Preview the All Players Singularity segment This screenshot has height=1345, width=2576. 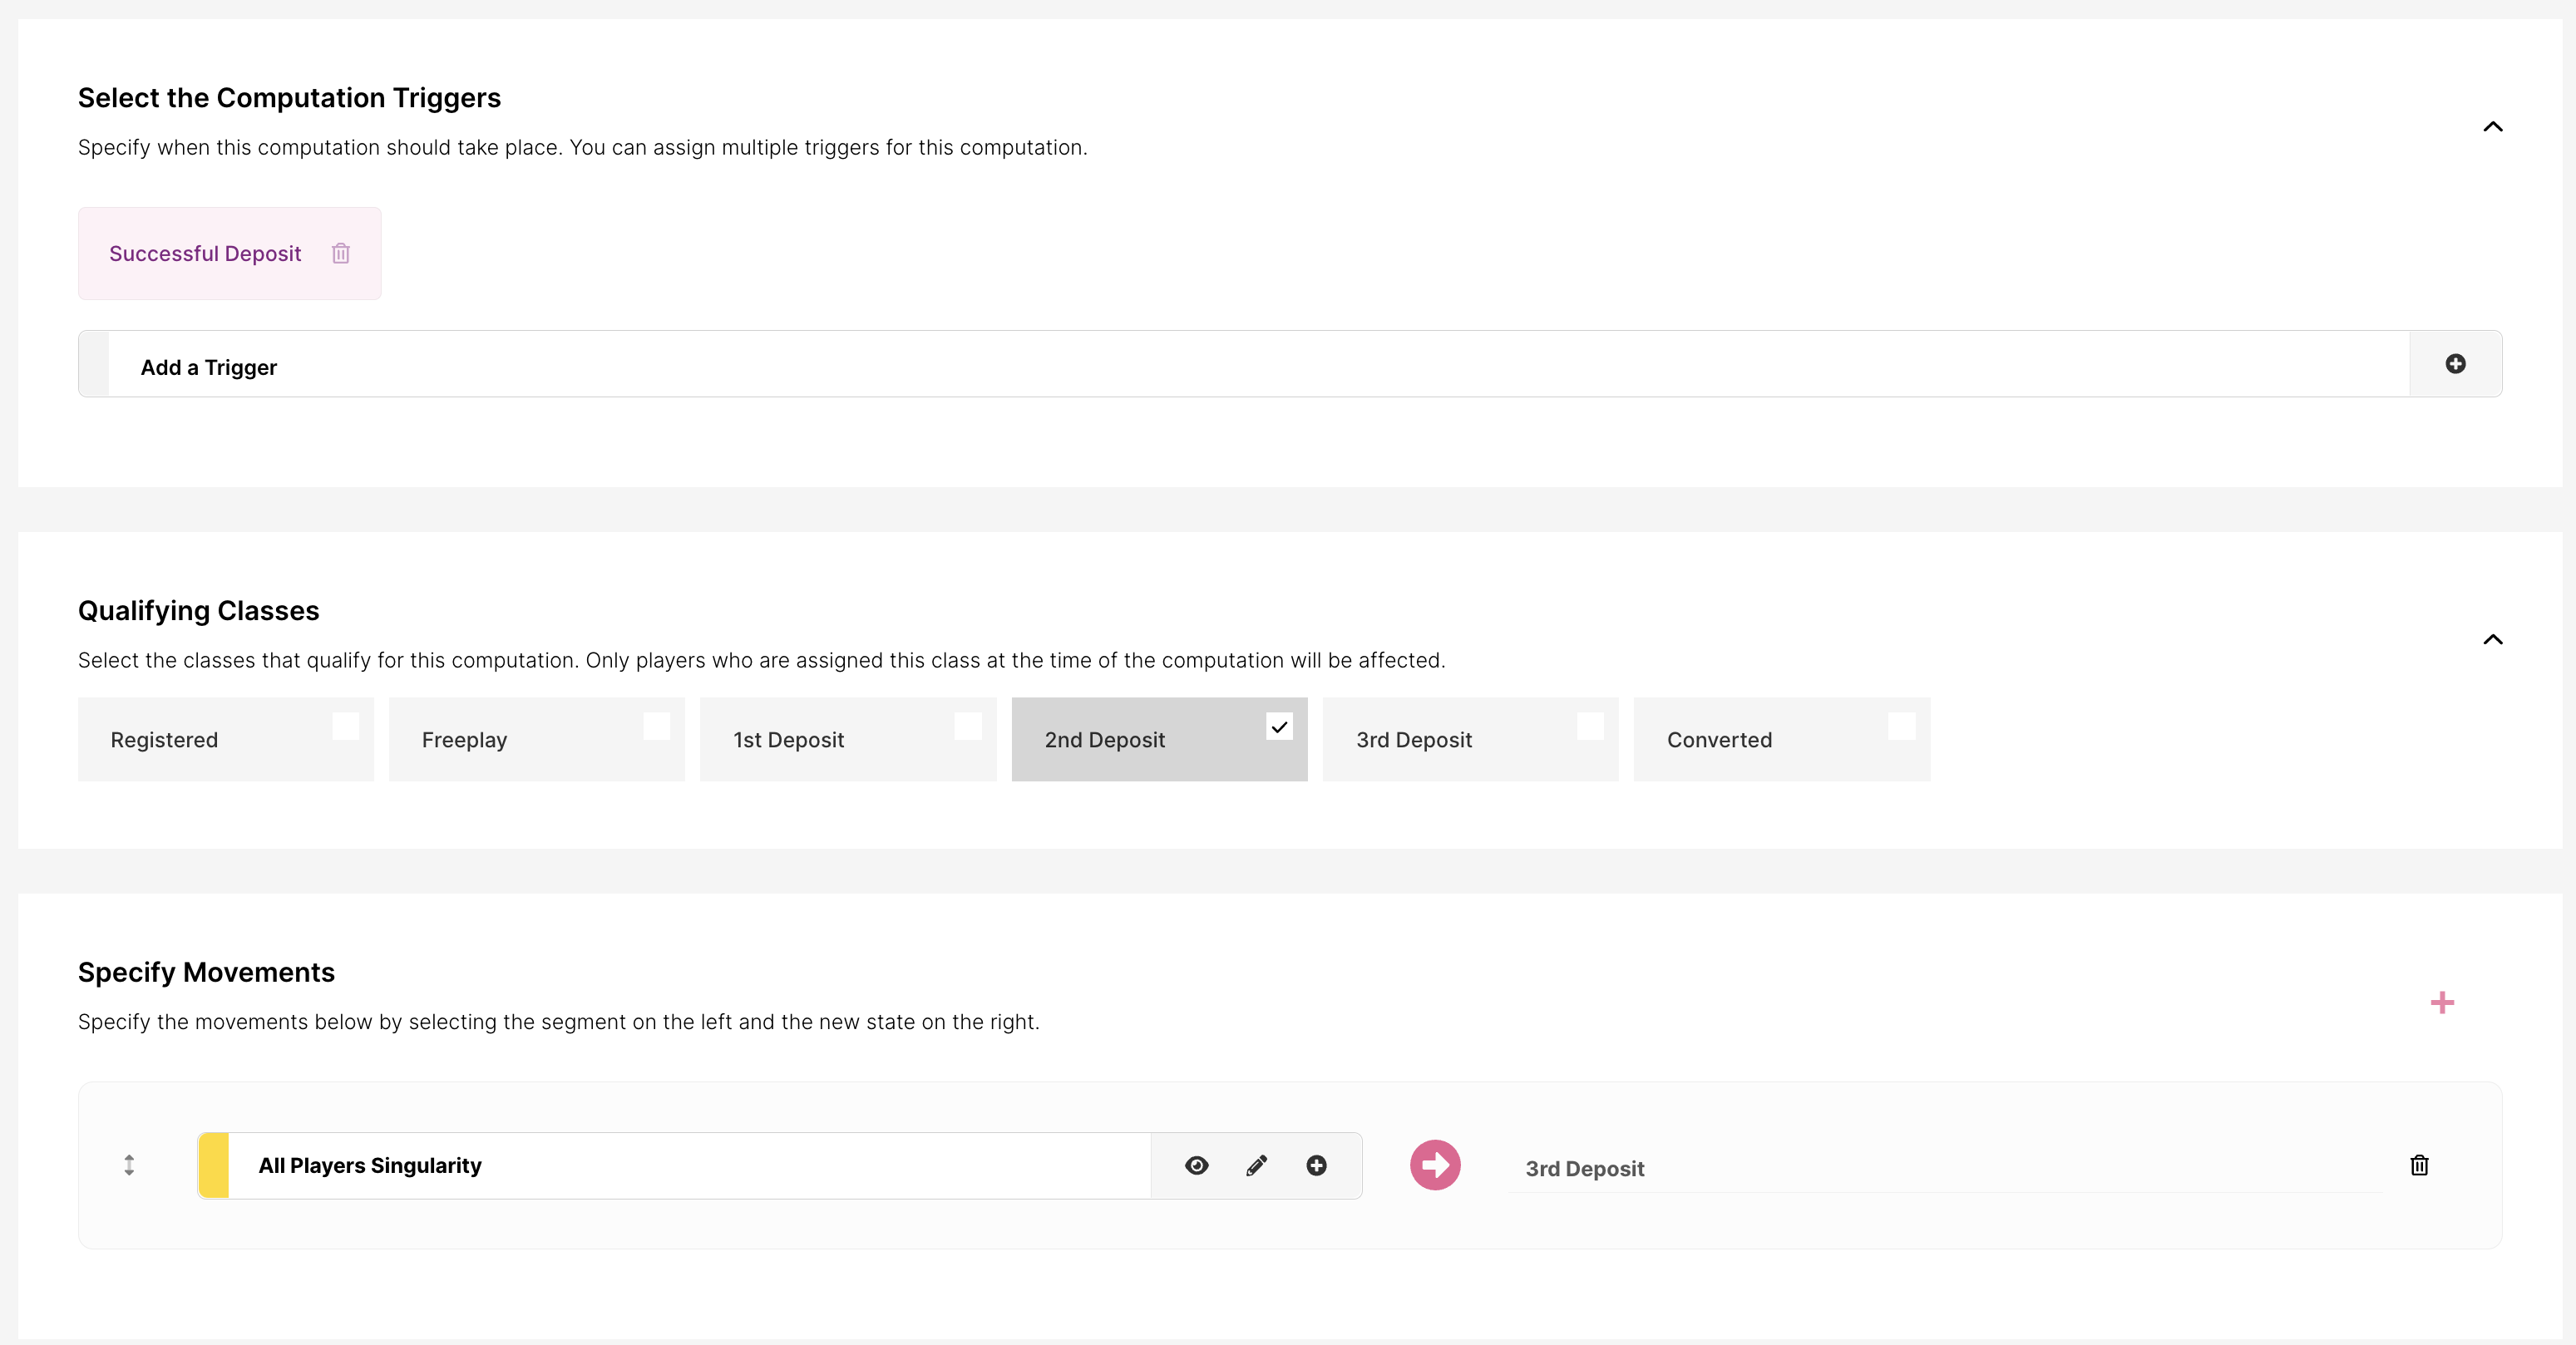click(x=1196, y=1165)
